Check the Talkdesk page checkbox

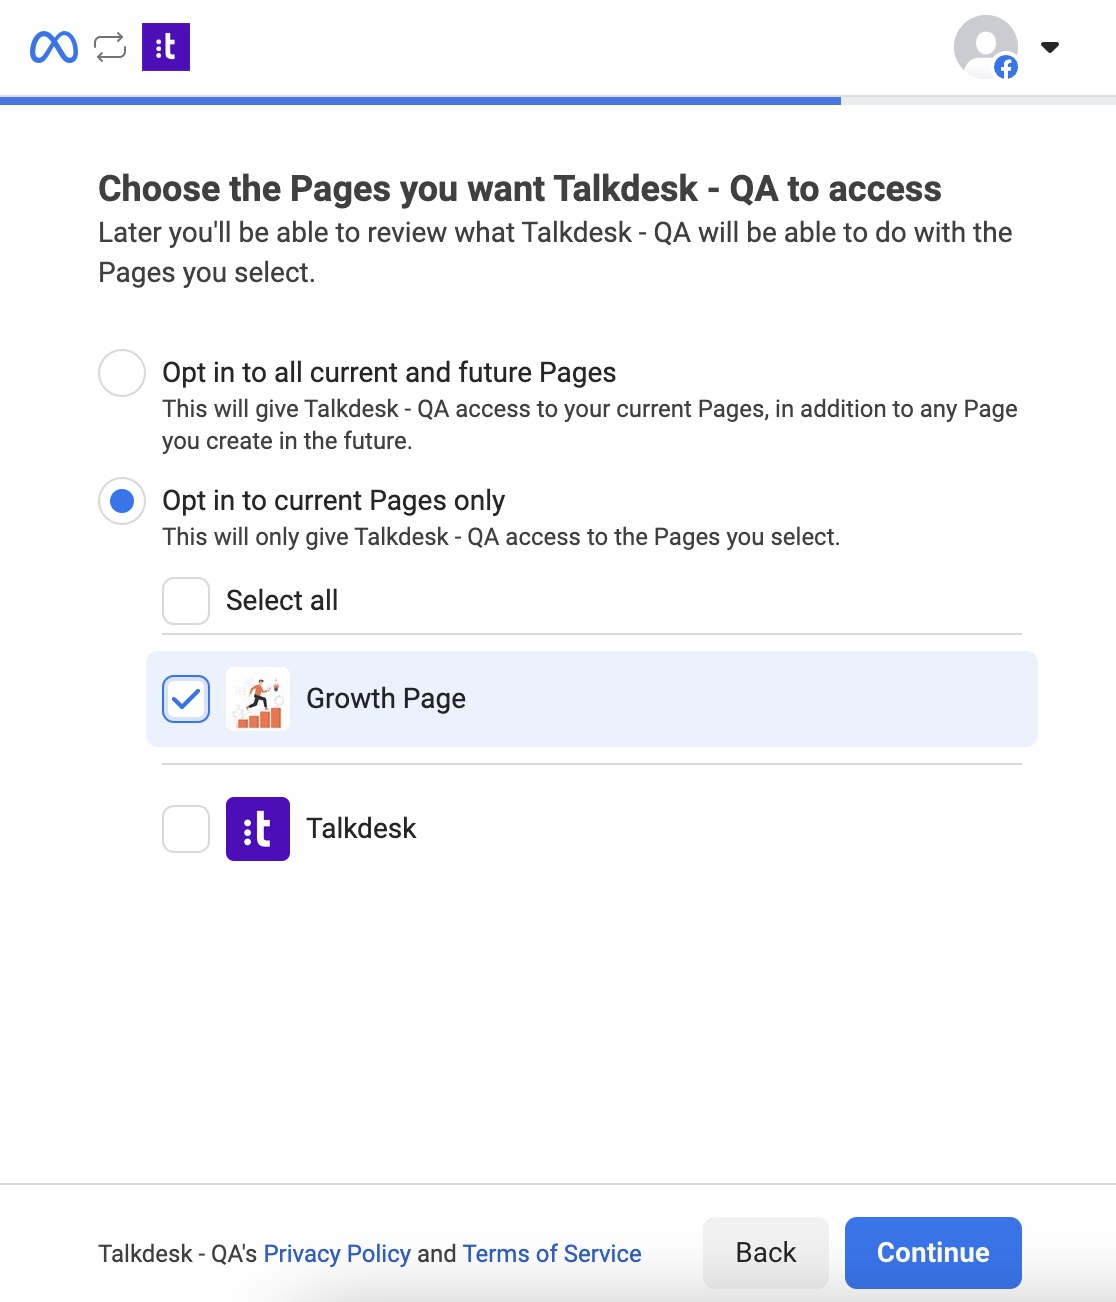click(186, 829)
